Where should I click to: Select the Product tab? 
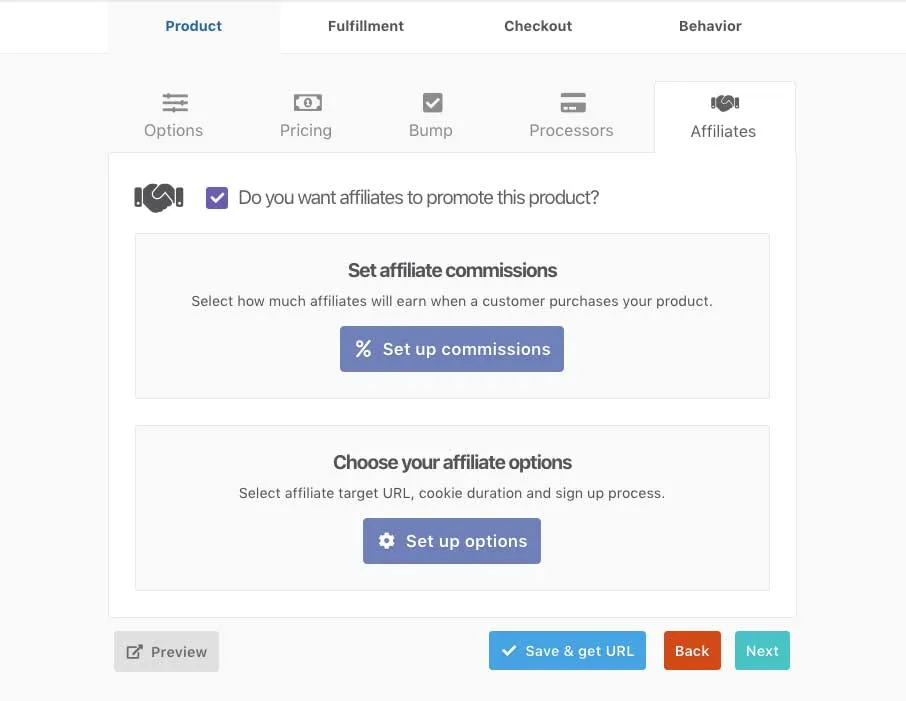tap(193, 26)
